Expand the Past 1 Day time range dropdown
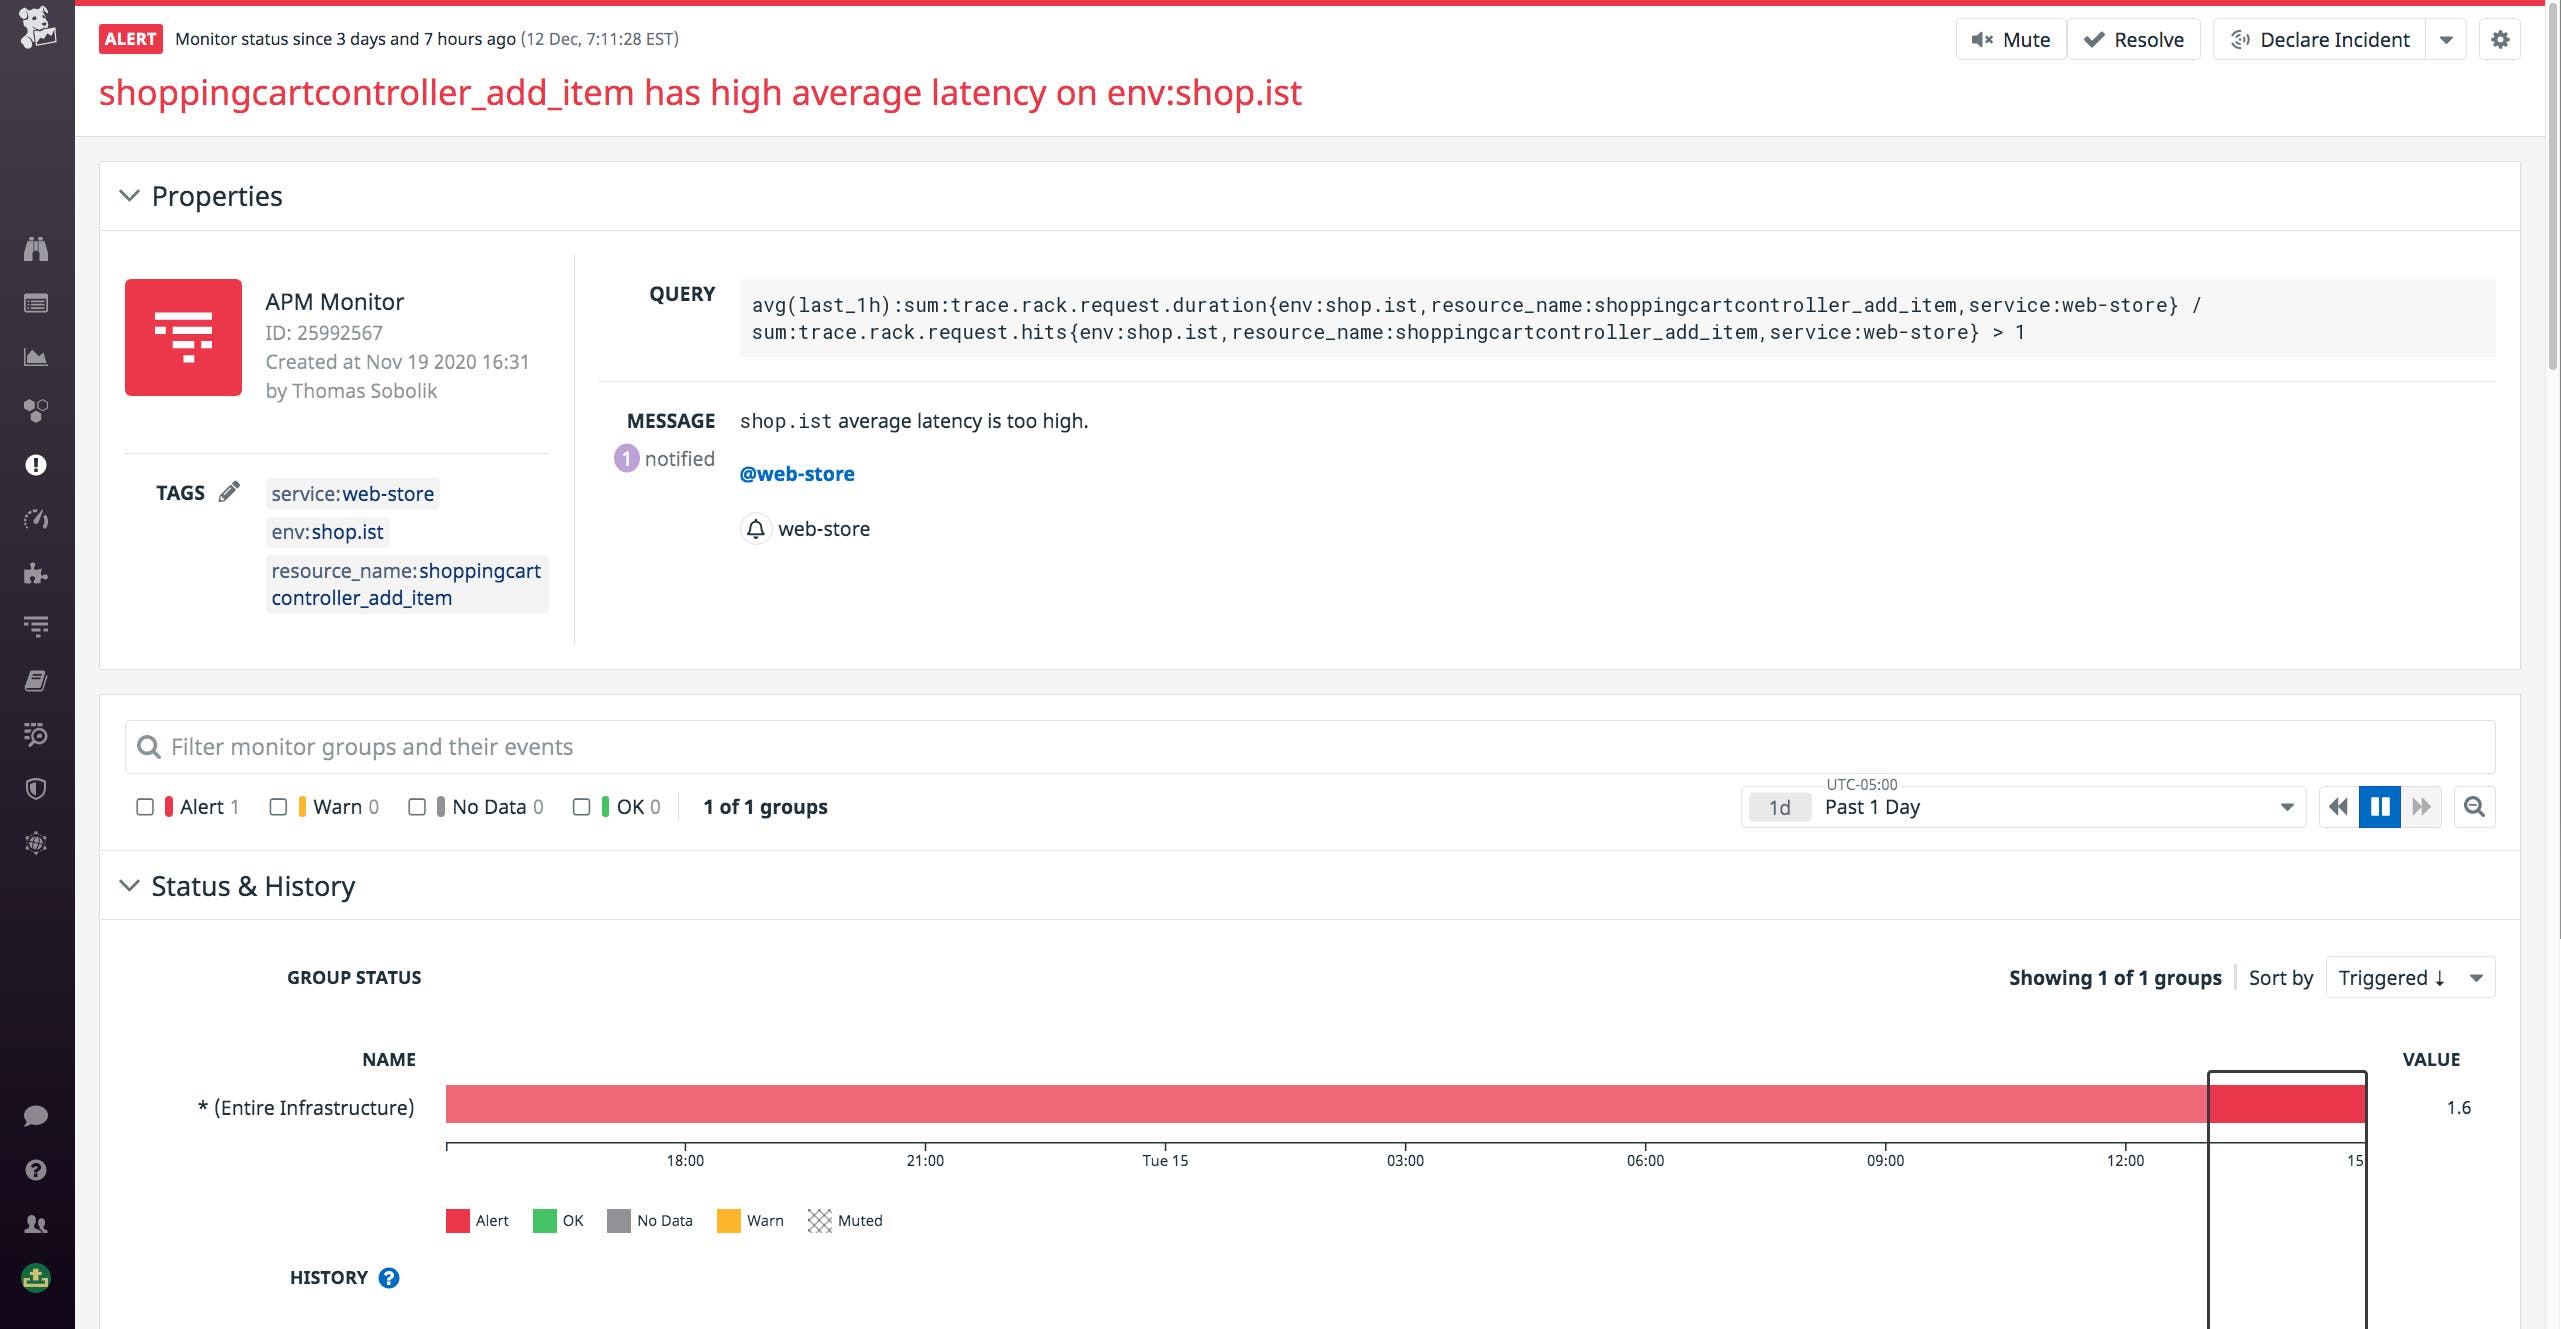Screen dimensions: 2561x1329 pyautogui.click(x=2288, y=806)
